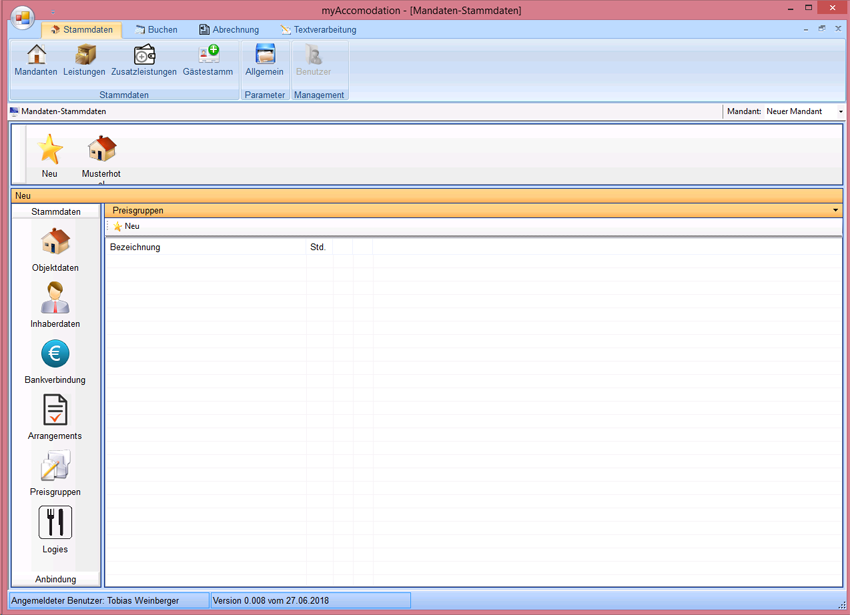Screen dimensions: 850x615
Task: Create new mandant with star icon
Action: click(x=50, y=155)
